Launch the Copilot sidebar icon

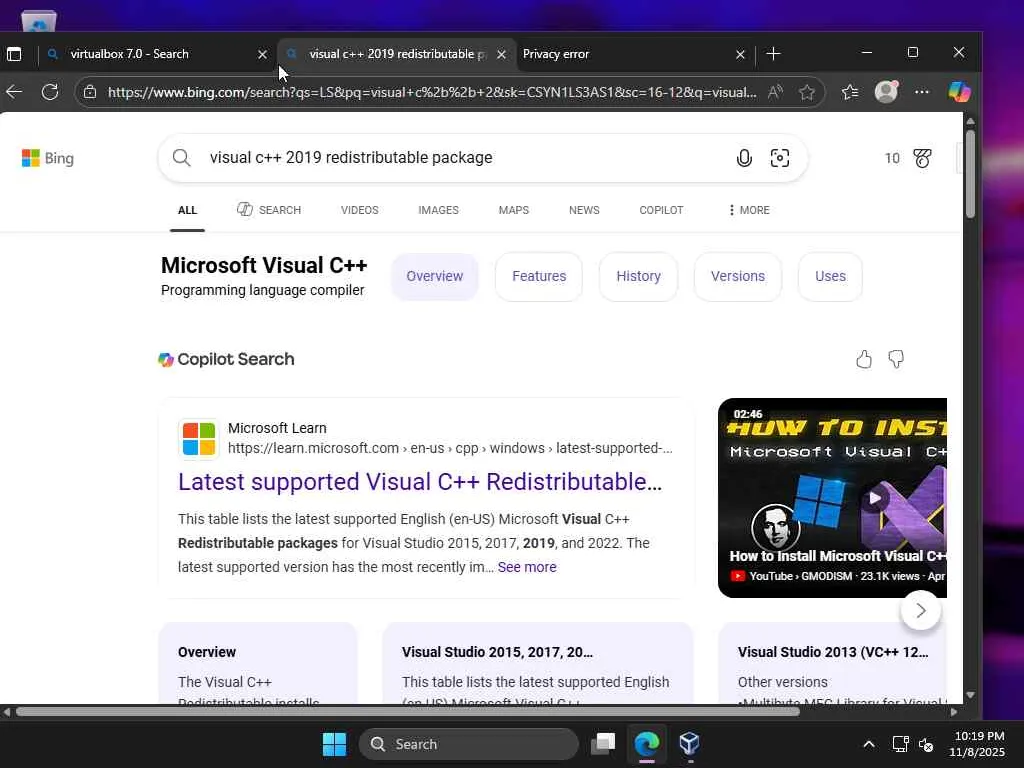(959, 92)
